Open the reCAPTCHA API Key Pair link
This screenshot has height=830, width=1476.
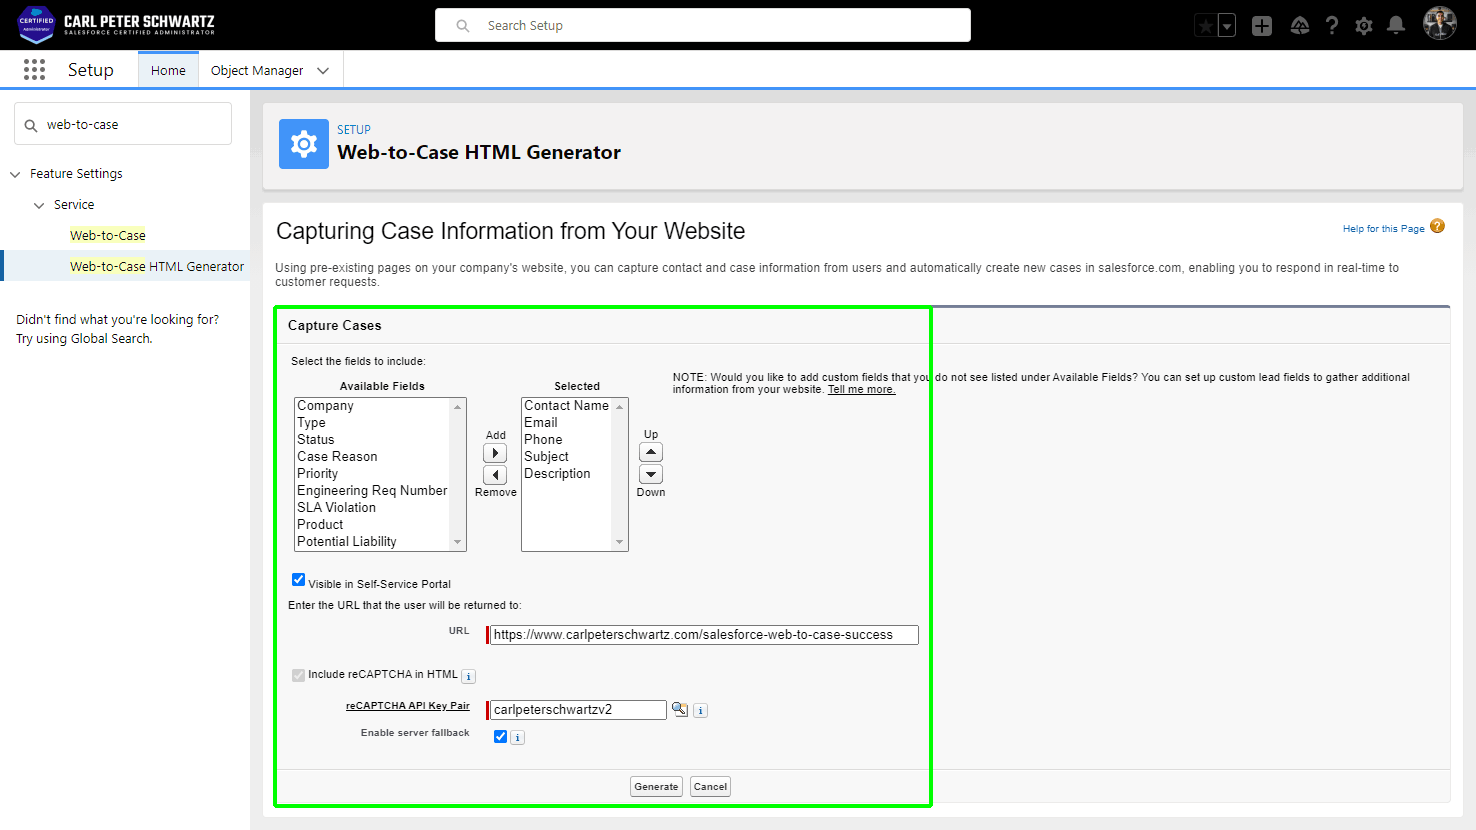click(x=408, y=706)
